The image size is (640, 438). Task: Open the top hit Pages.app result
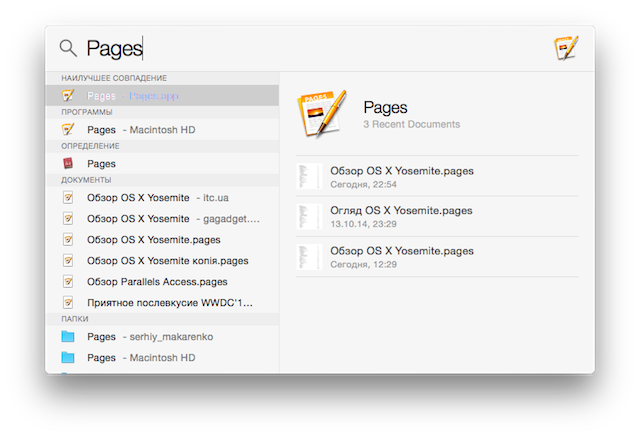[162, 96]
